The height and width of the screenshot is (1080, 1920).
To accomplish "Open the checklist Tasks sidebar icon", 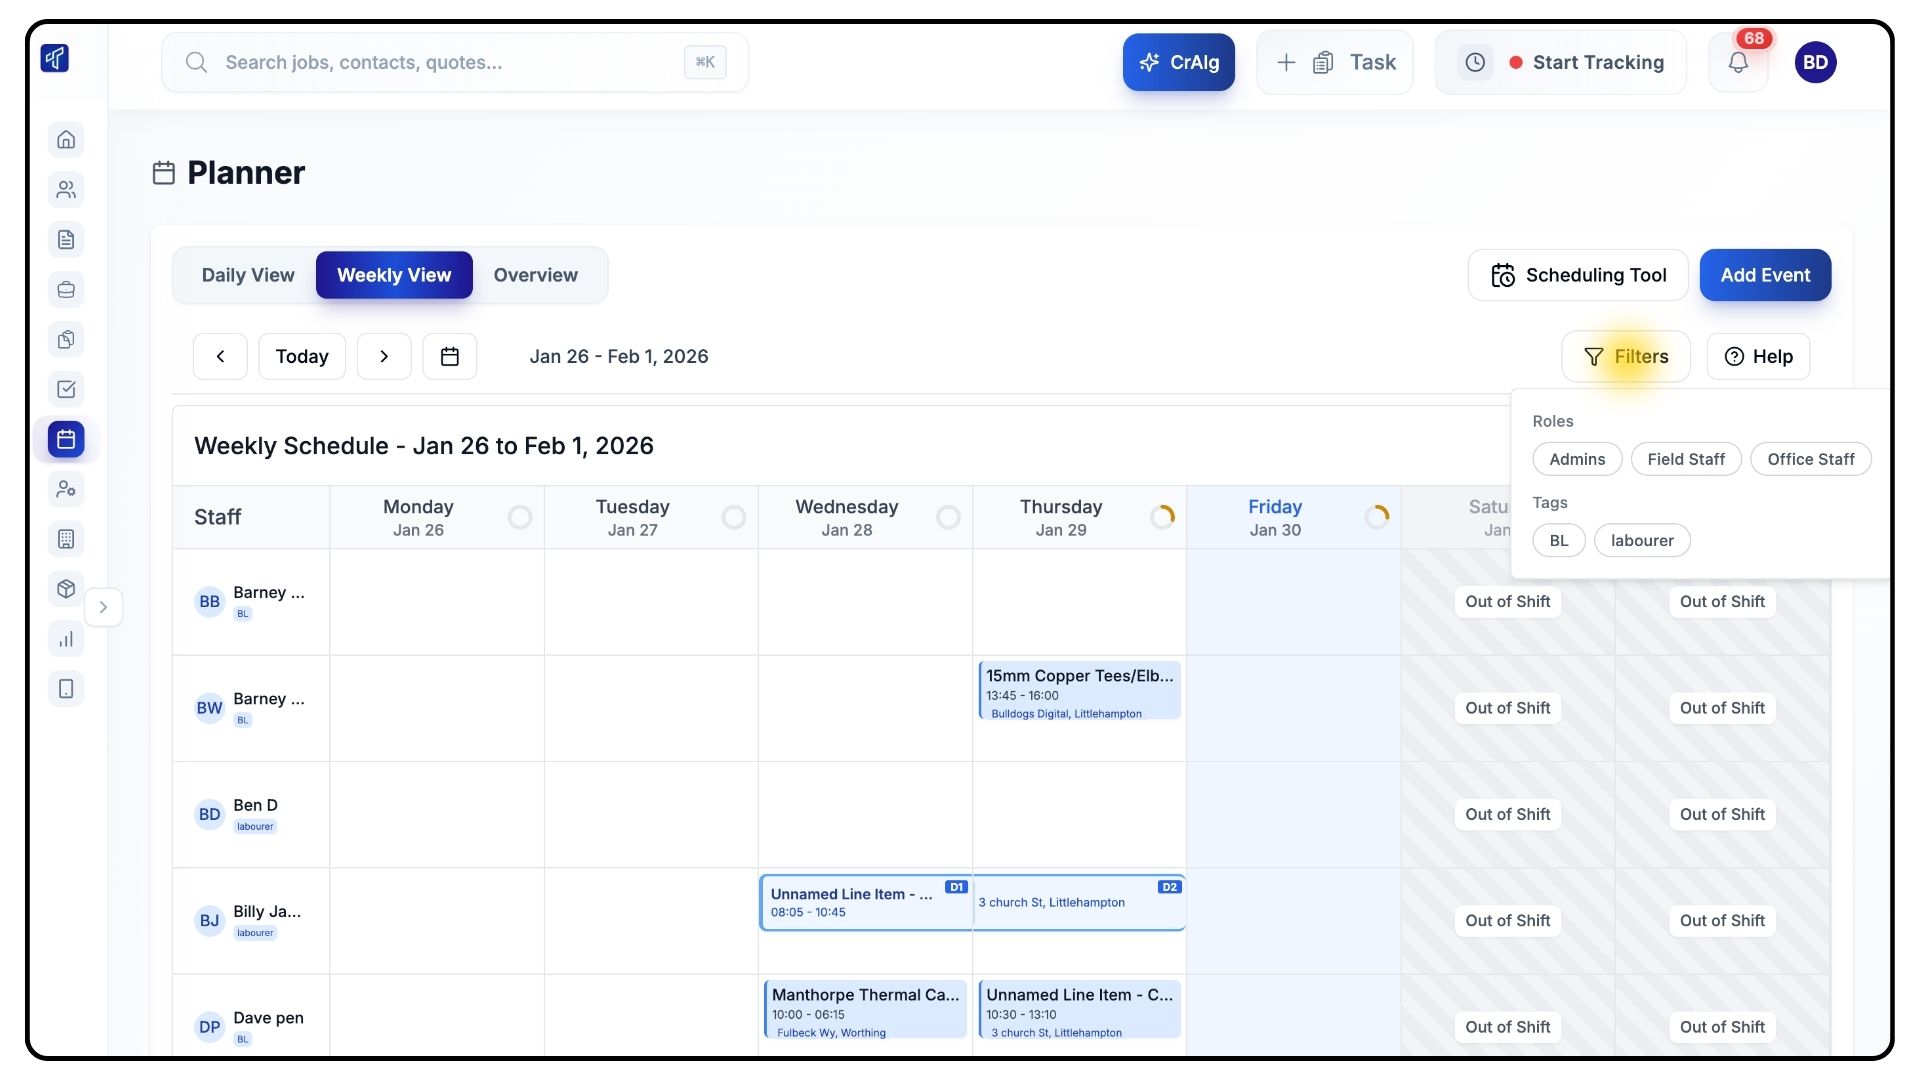I will coord(66,389).
